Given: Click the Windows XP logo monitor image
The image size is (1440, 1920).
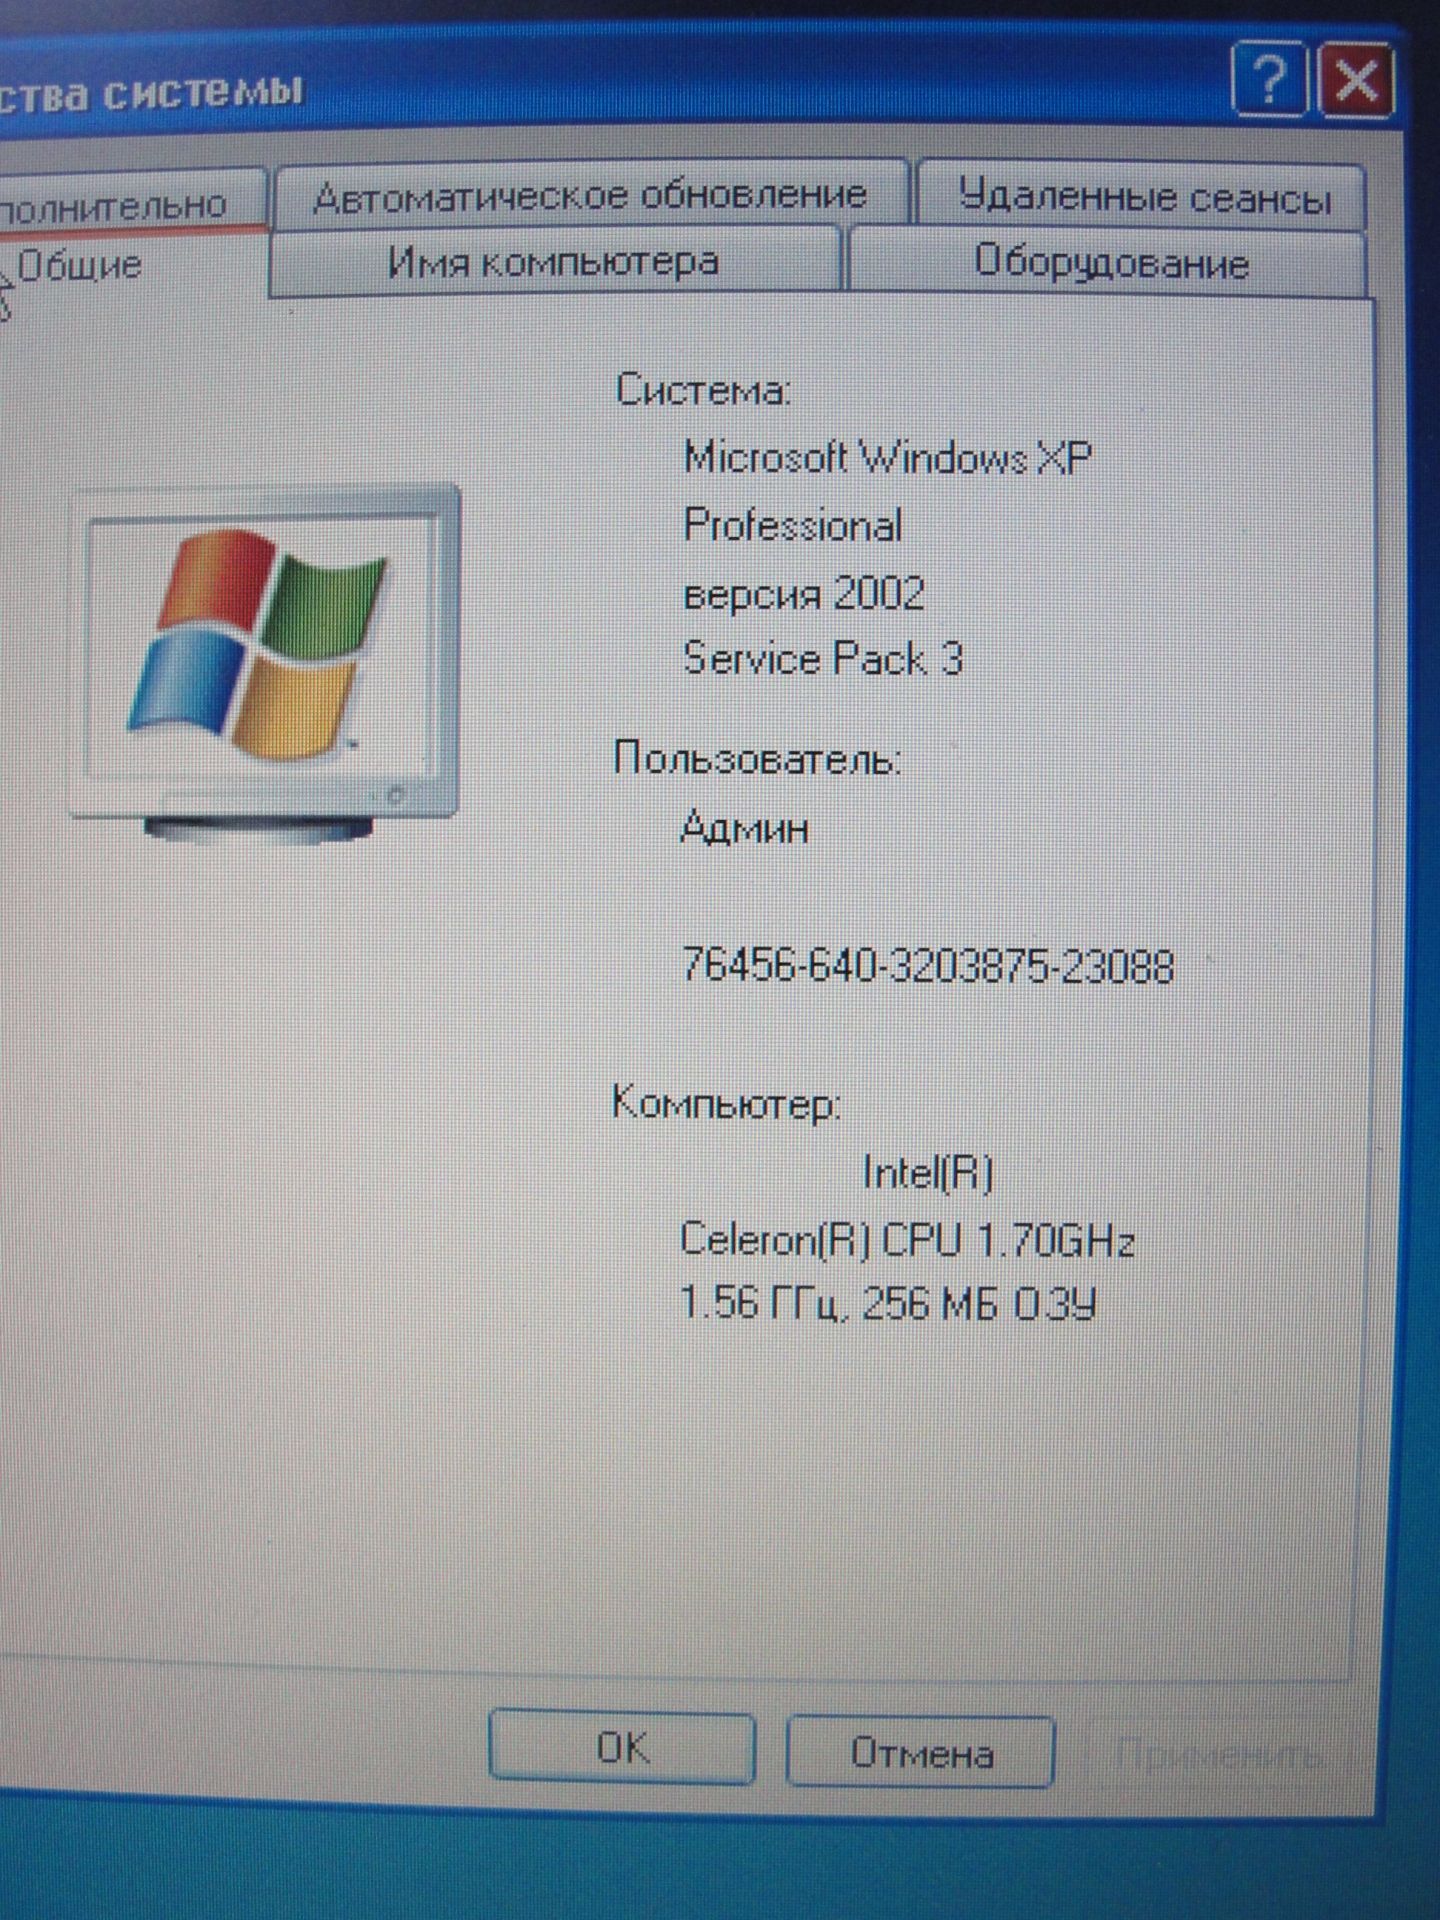Looking at the screenshot, I should pos(265,662).
